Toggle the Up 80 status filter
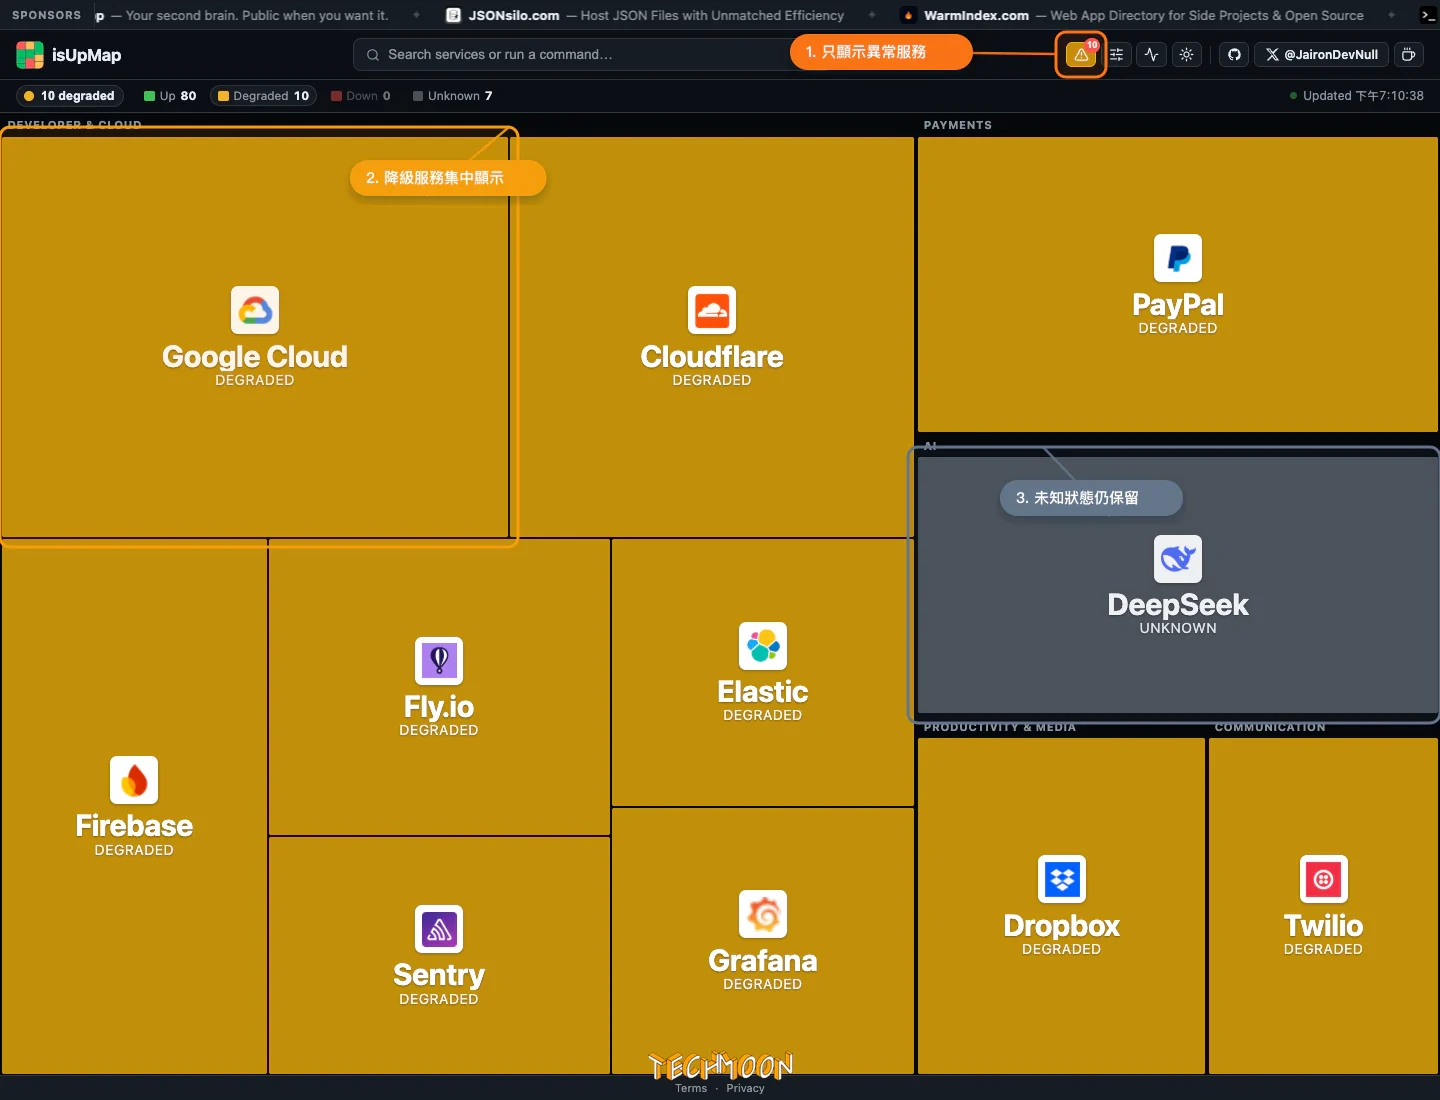 point(170,96)
